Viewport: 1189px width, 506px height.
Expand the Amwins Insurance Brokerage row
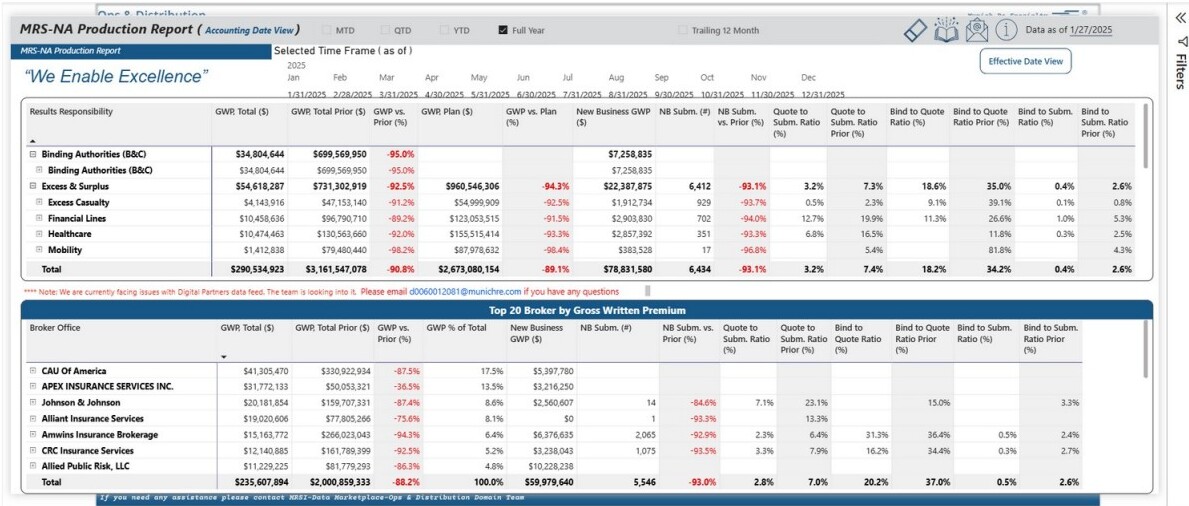pyautogui.click(x=33, y=434)
